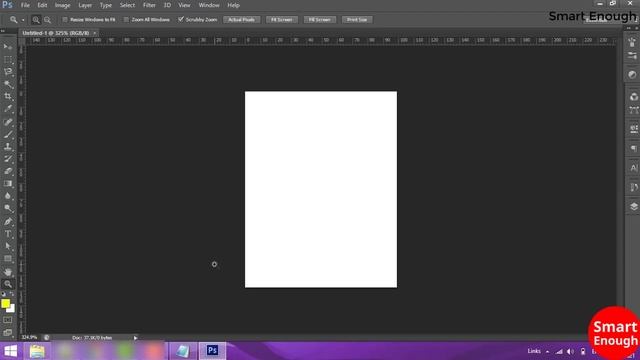The width and height of the screenshot is (640, 360).
Task: Select the Path Selection tool
Action: 8,246
